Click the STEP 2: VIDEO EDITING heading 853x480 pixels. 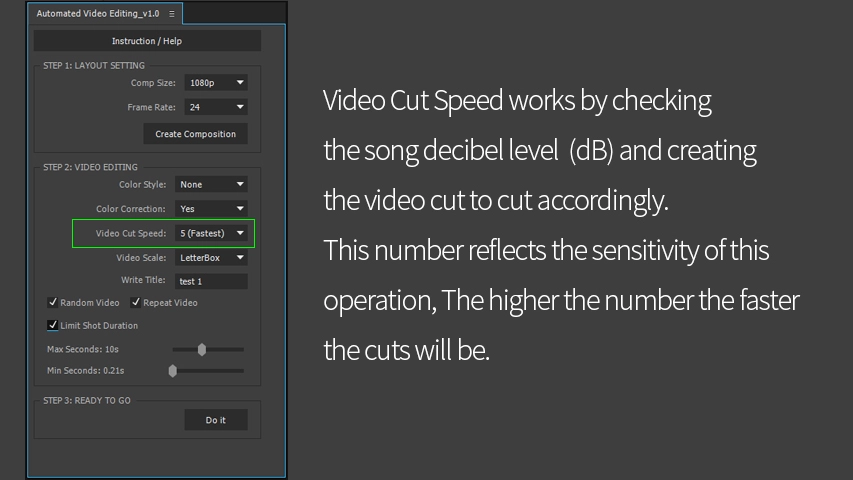click(90, 167)
